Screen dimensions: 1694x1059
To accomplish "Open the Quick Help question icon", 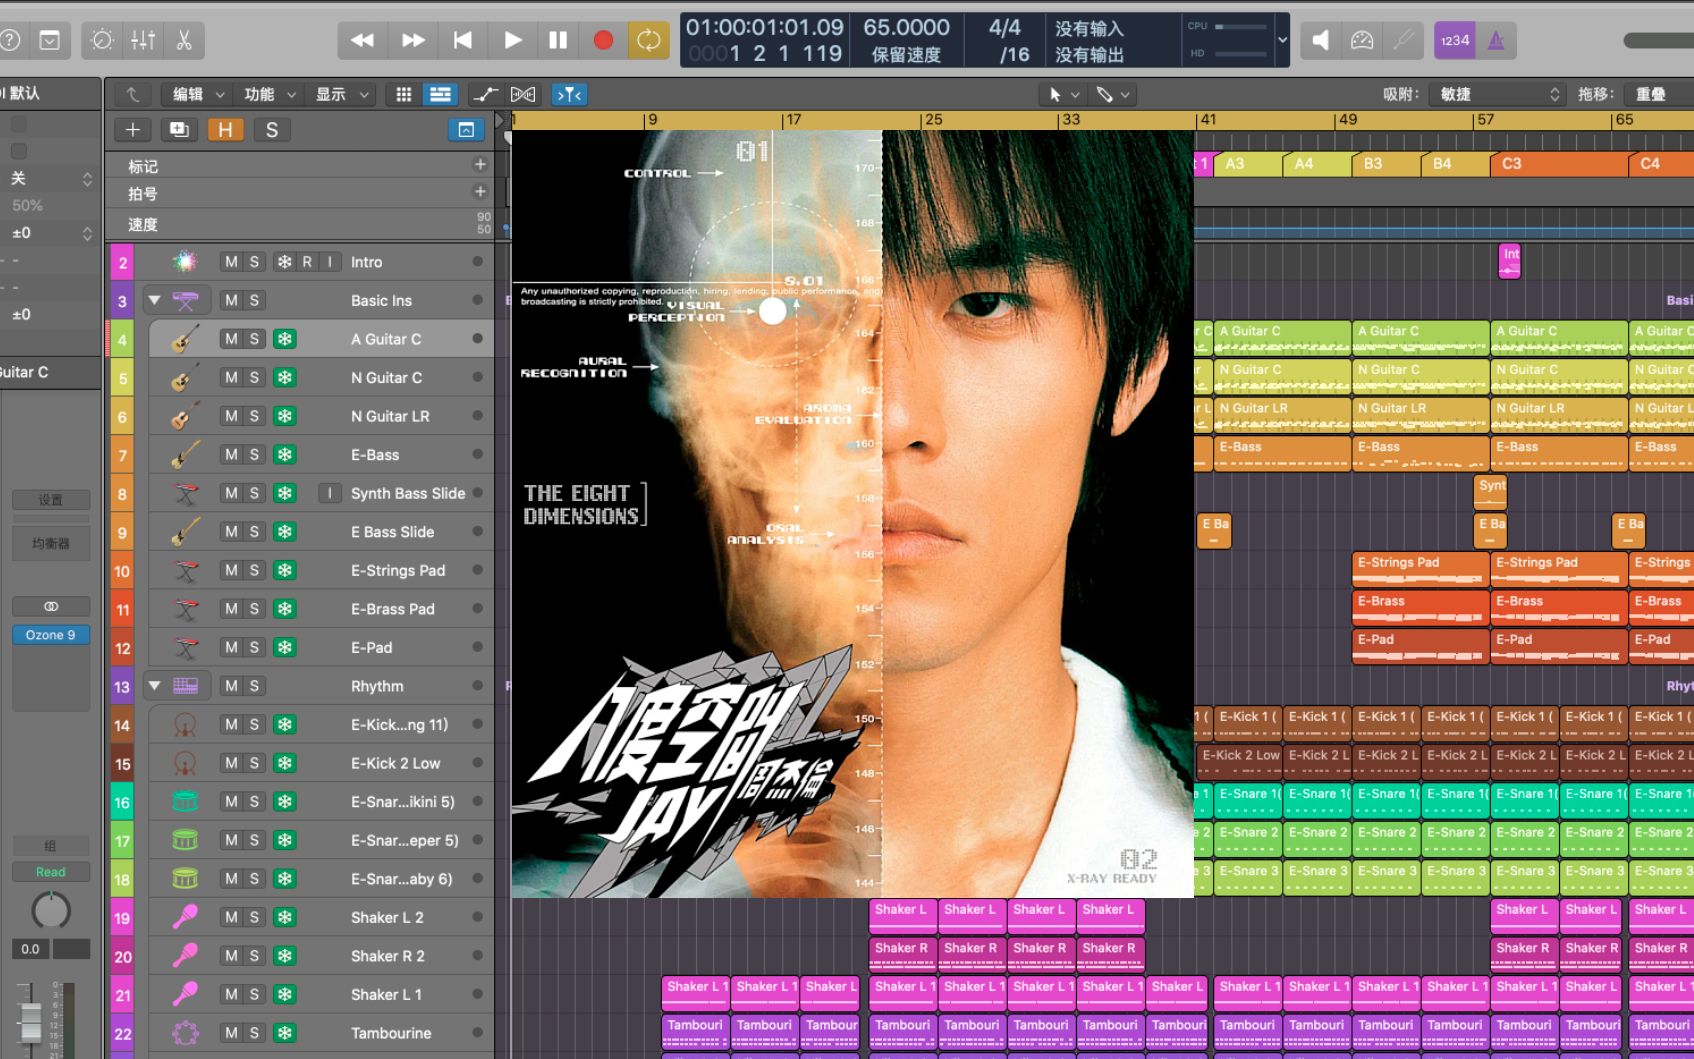I will 10,40.
